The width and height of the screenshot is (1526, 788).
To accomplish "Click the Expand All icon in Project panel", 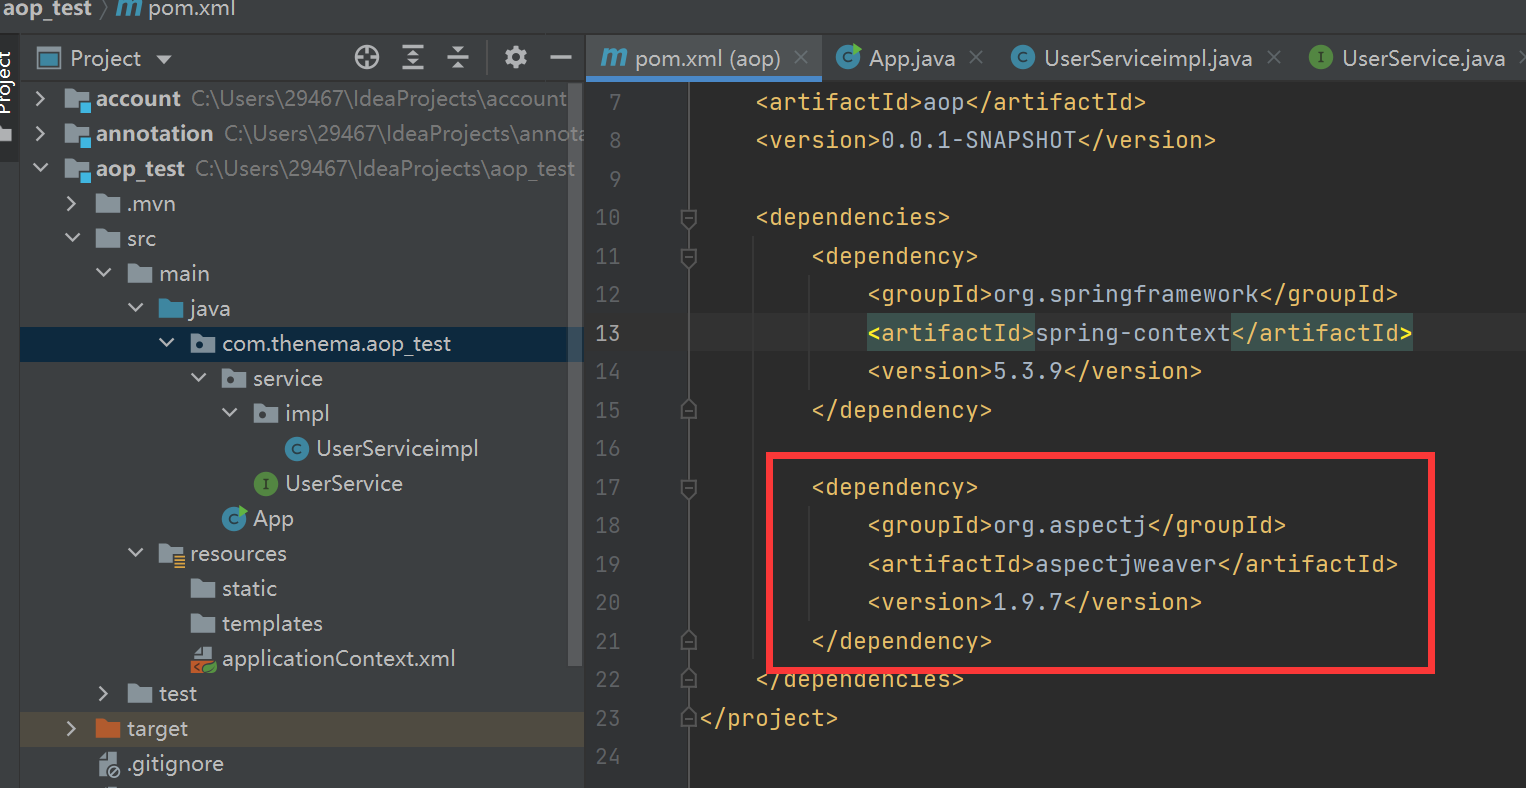I will coord(413,58).
